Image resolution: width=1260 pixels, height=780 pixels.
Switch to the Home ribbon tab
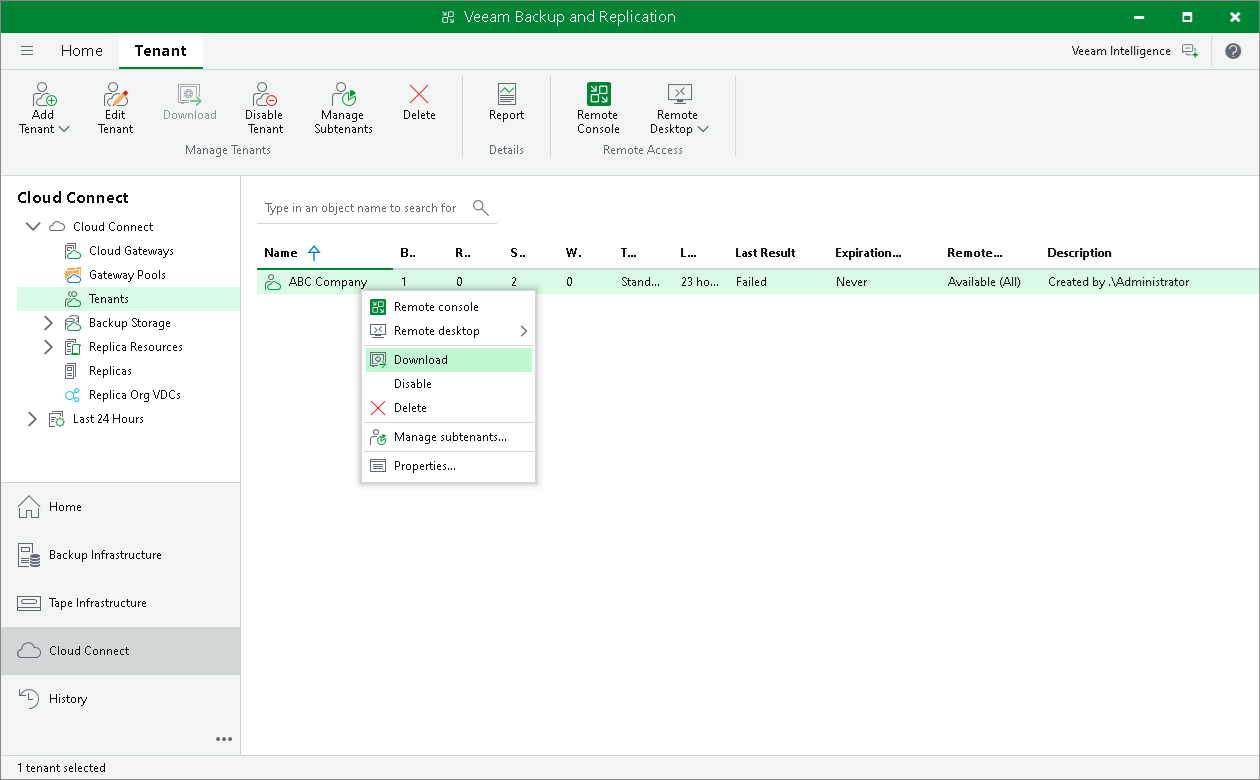81,51
